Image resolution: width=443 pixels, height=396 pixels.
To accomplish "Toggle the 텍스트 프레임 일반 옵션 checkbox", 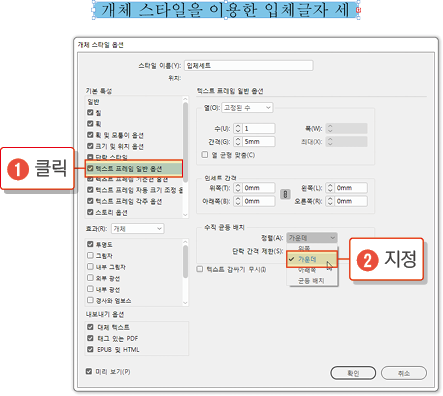I will (x=90, y=168).
